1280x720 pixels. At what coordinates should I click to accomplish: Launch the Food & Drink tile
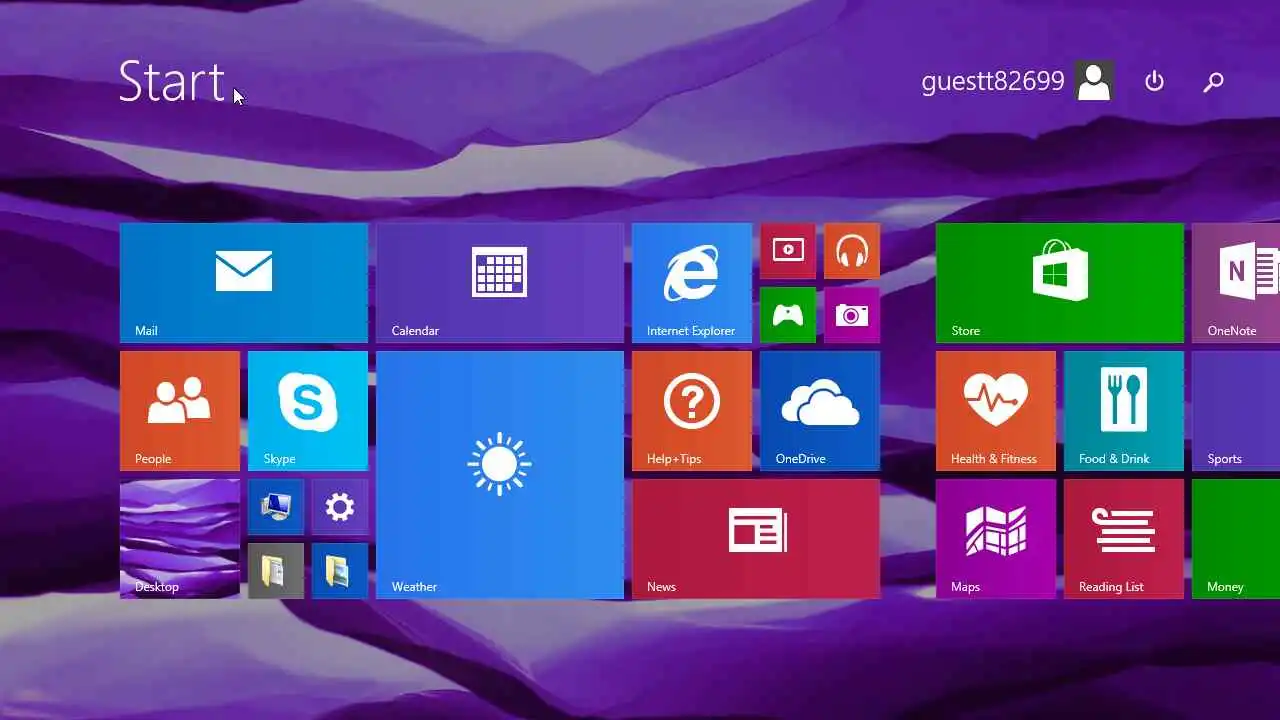1124,411
